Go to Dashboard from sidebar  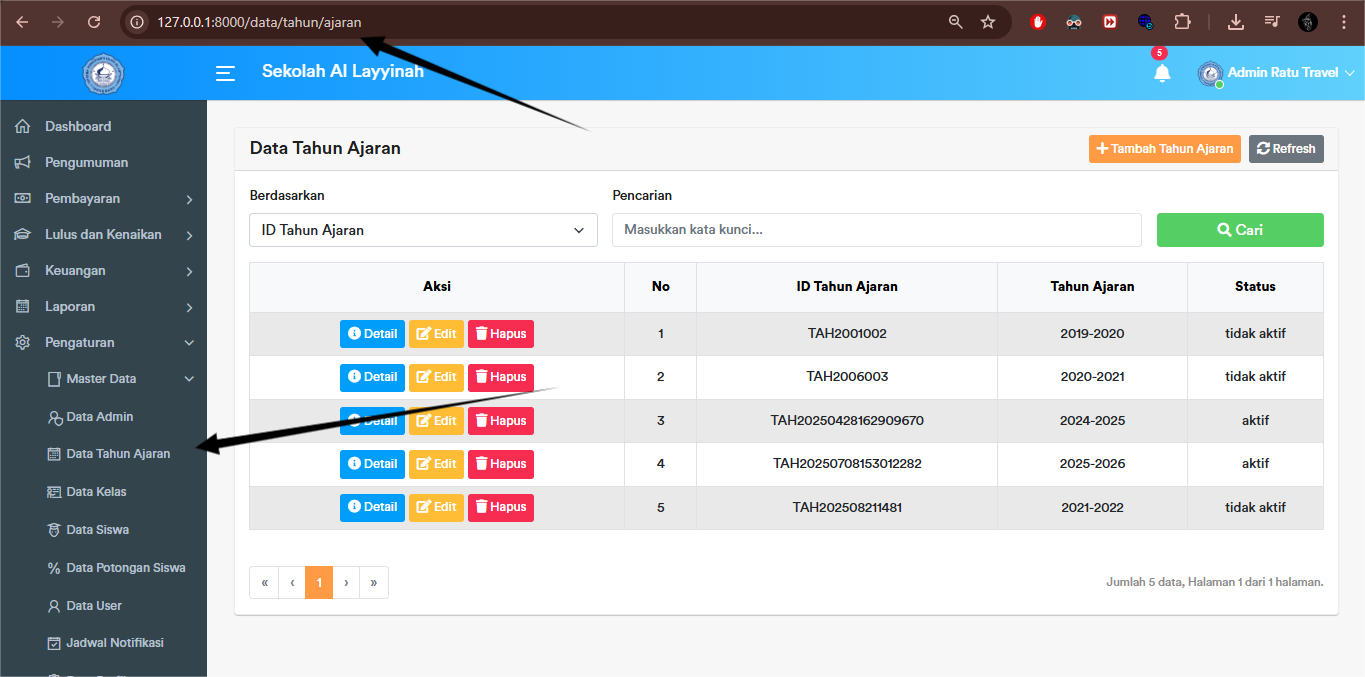click(x=78, y=127)
